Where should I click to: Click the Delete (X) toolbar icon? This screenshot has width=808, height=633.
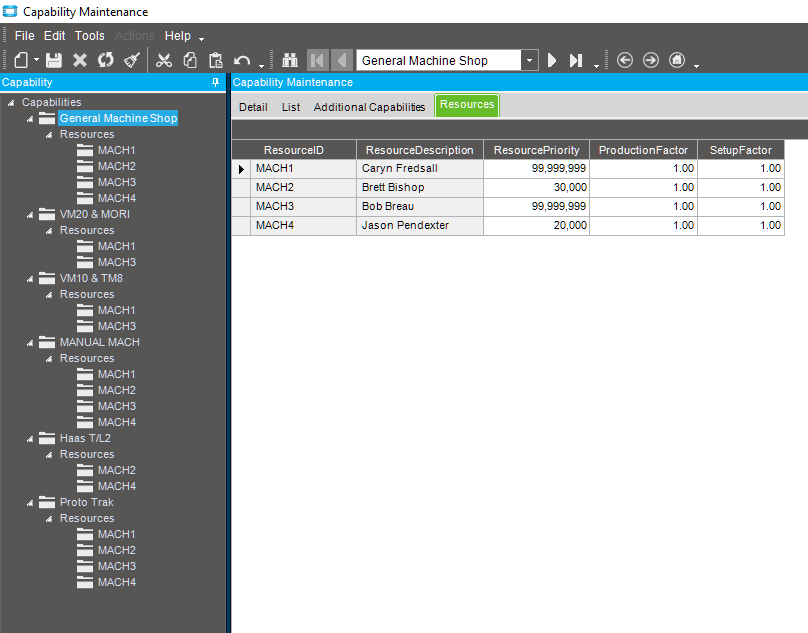pyautogui.click(x=80, y=60)
